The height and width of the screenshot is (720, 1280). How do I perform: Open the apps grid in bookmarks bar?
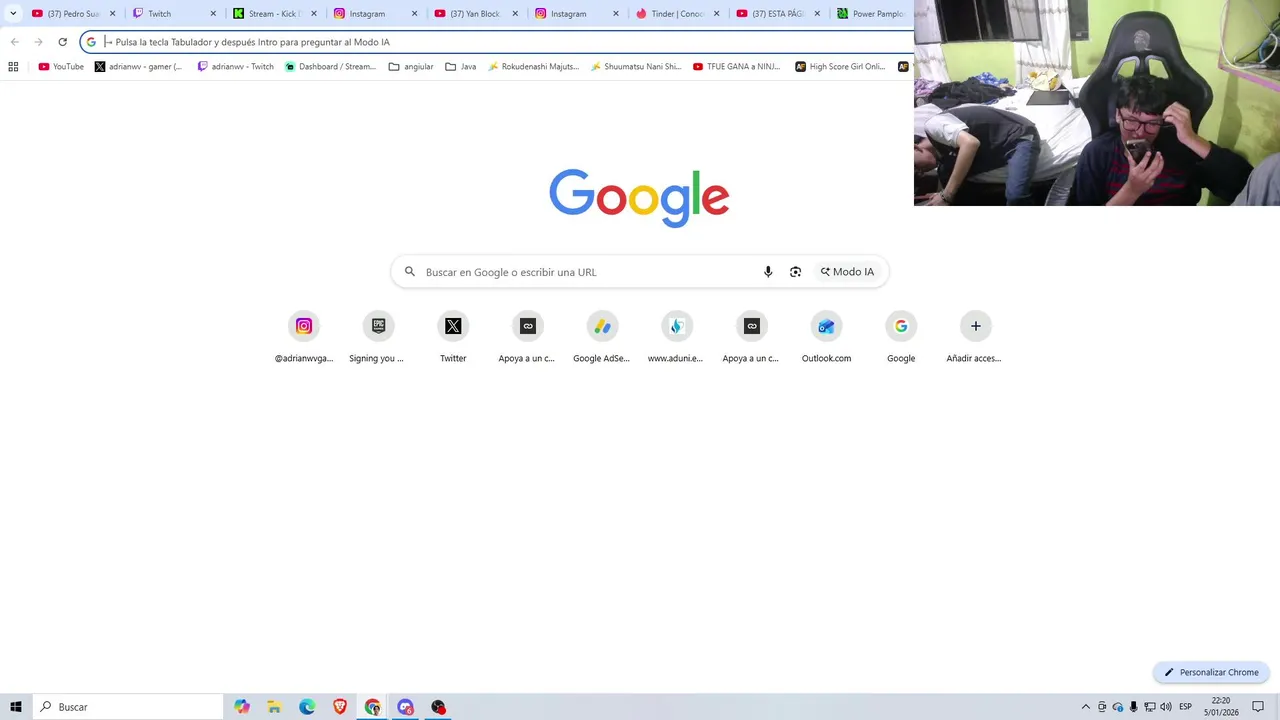13,67
